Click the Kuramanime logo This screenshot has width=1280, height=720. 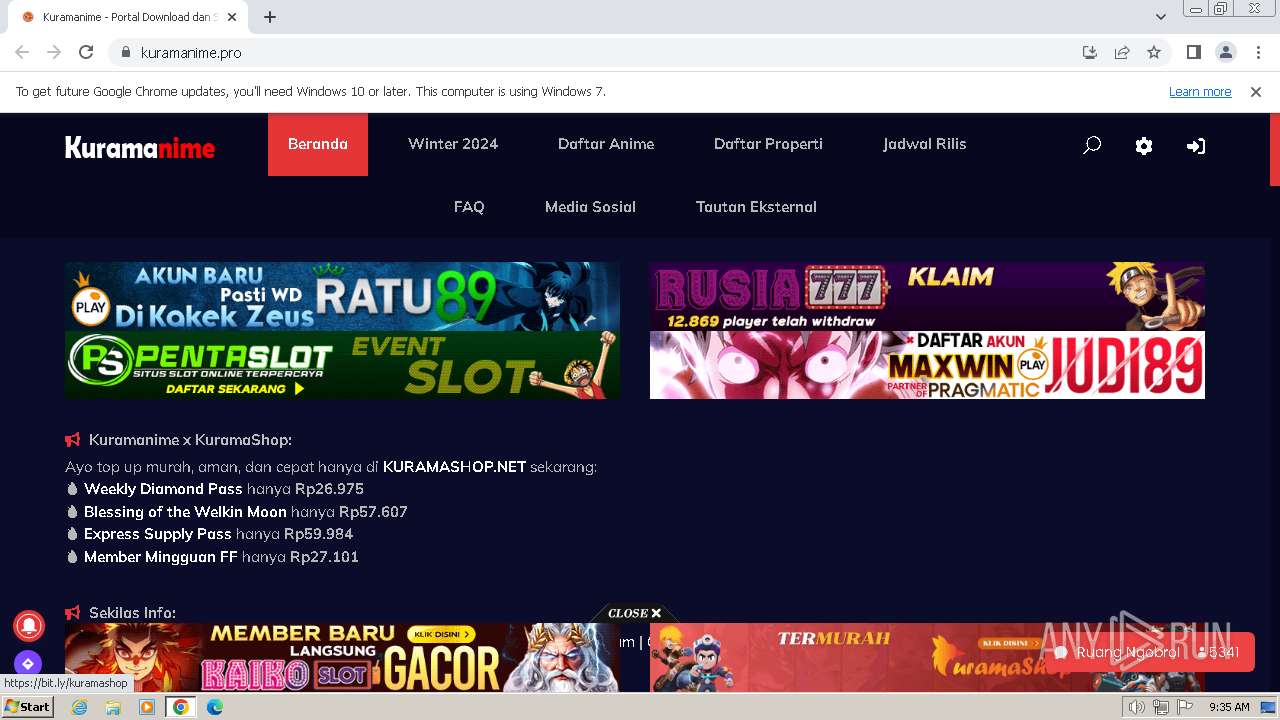click(x=140, y=148)
